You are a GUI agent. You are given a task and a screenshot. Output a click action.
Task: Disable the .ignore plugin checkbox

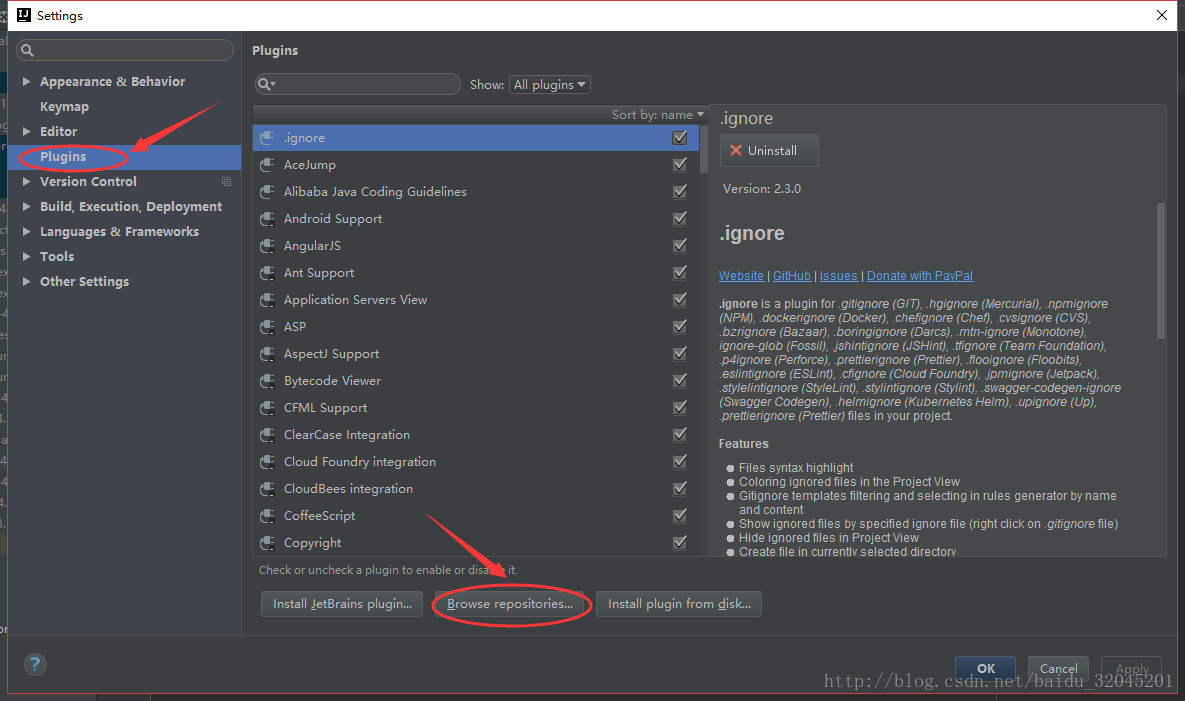click(x=679, y=137)
